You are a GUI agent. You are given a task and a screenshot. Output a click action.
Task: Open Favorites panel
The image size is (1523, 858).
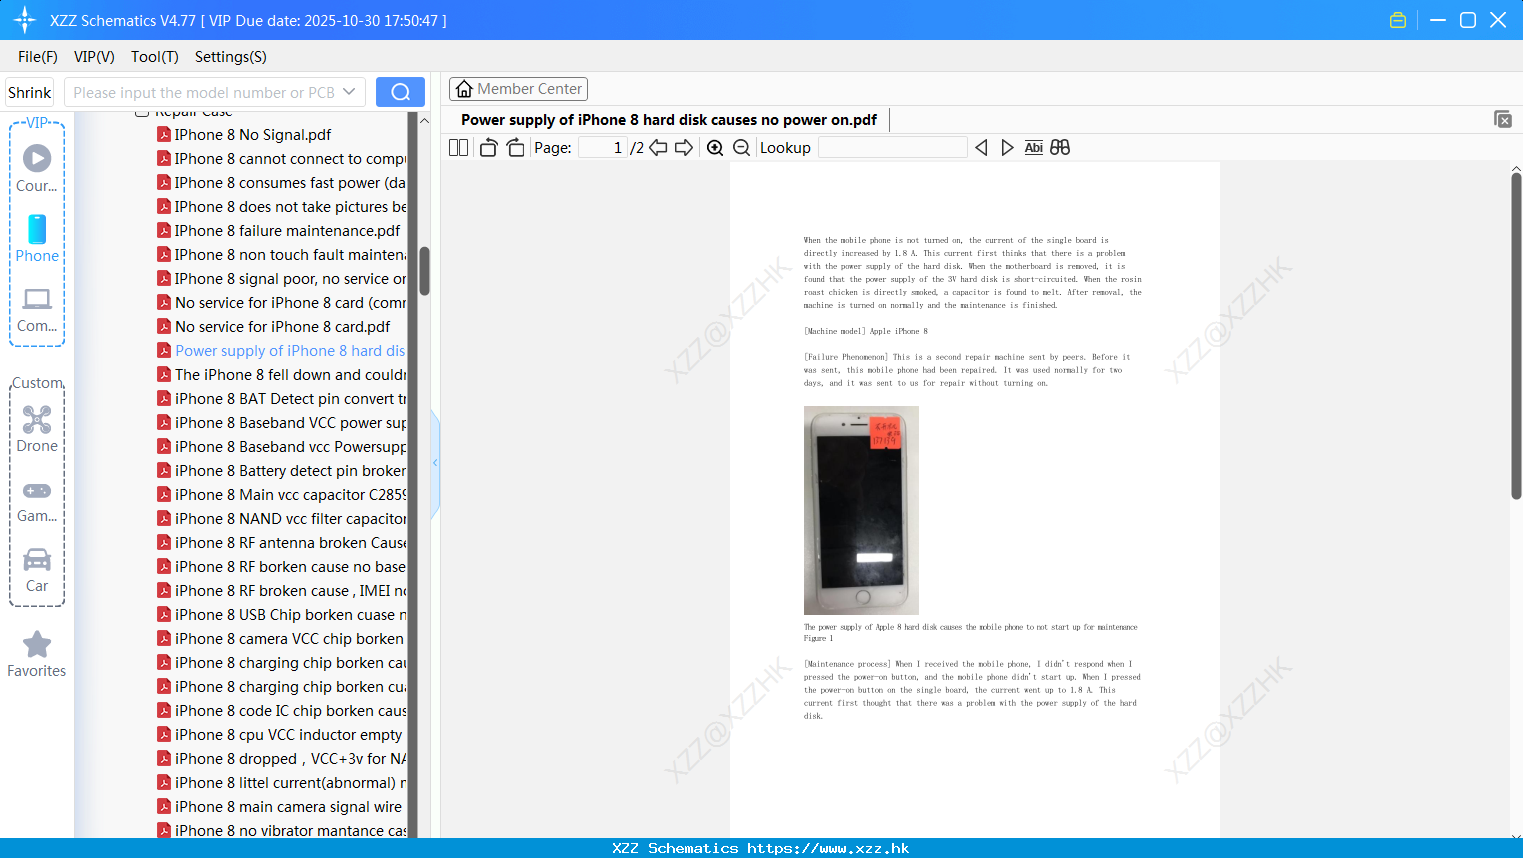pos(37,655)
